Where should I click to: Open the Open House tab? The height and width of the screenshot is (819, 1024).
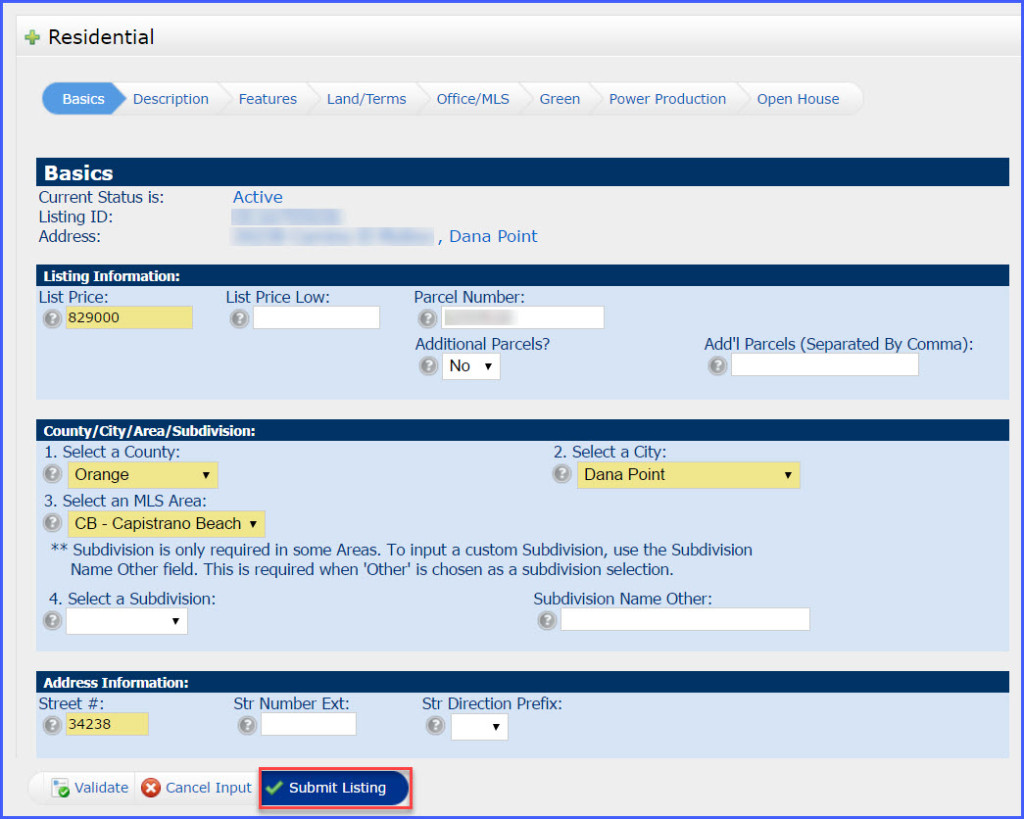[x=798, y=98]
